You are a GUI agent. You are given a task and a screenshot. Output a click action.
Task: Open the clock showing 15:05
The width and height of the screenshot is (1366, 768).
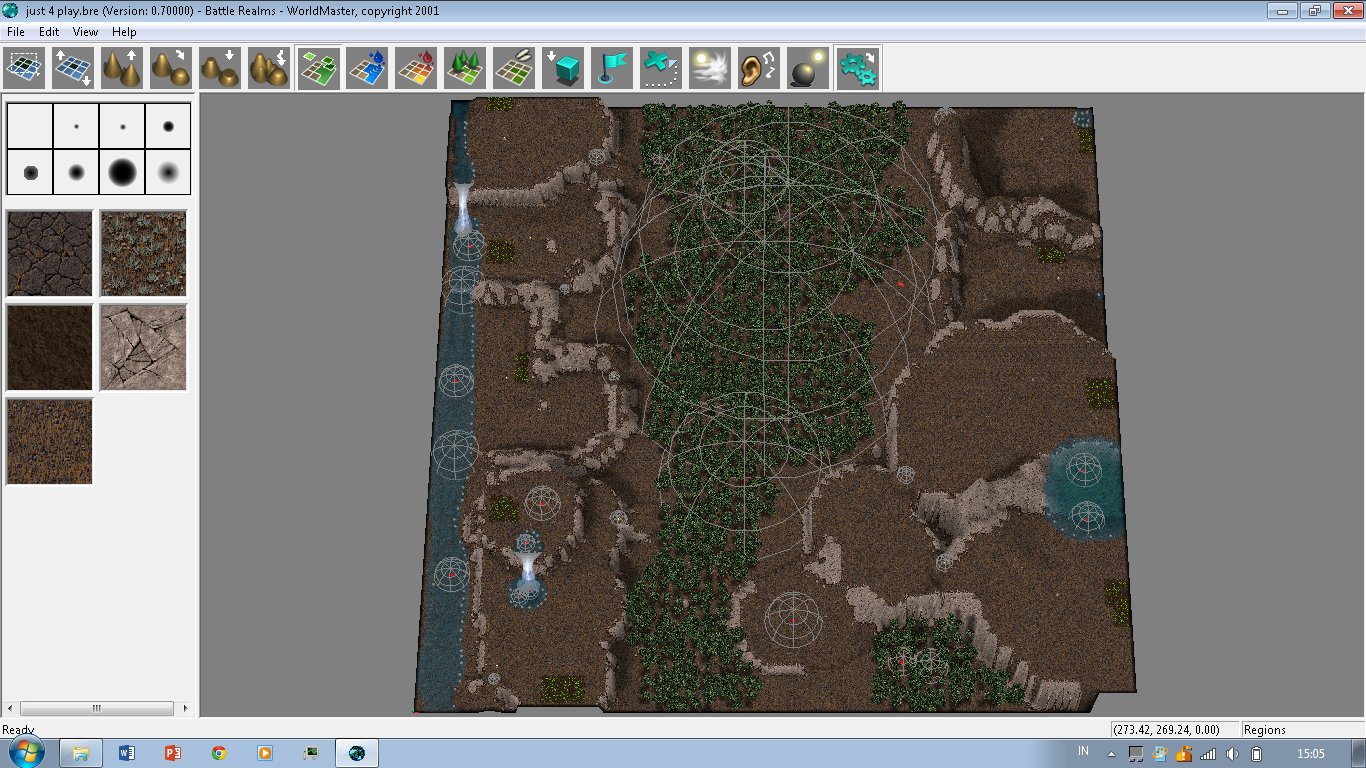[x=1310, y=754]
